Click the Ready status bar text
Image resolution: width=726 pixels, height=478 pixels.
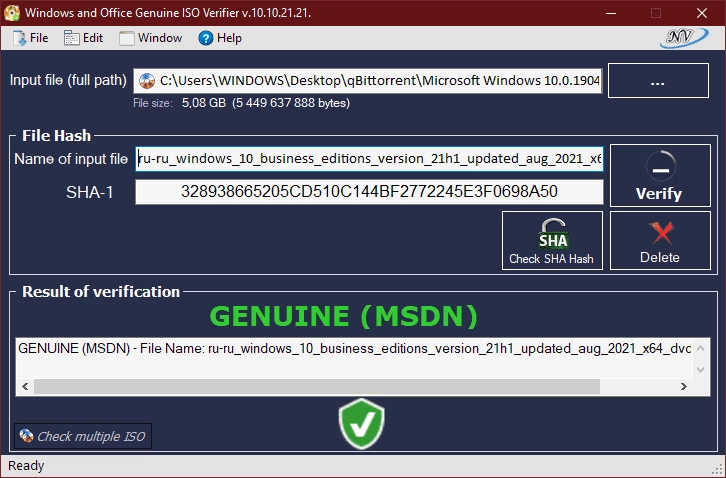(x=26, y=465)
